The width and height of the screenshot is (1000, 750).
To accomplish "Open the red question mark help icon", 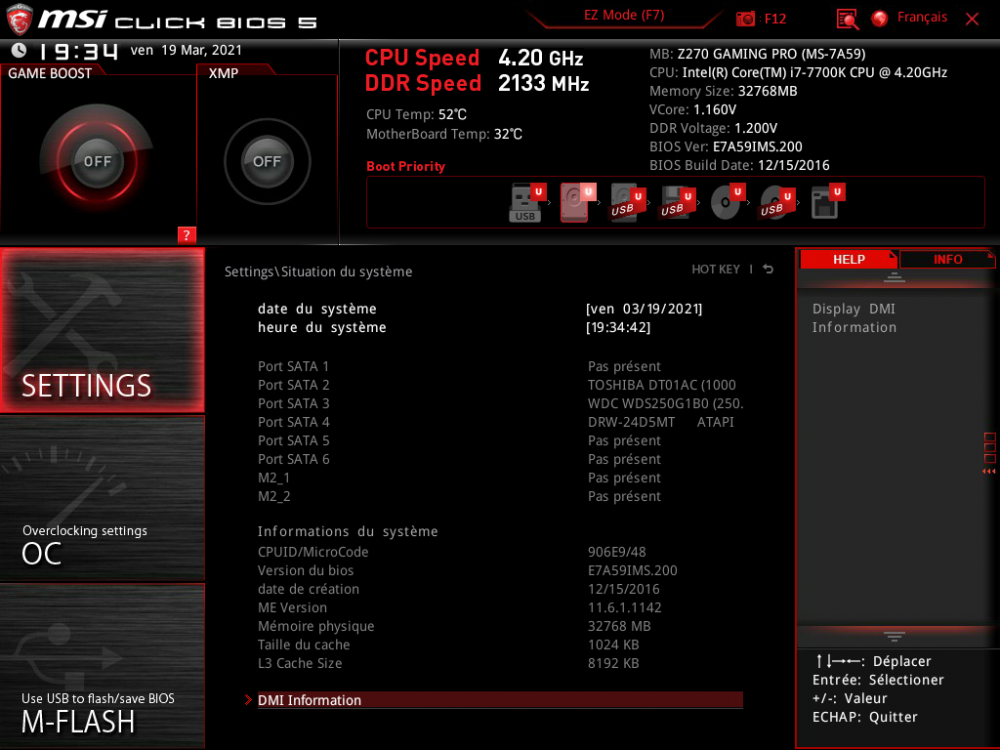I will click(186, 235).
